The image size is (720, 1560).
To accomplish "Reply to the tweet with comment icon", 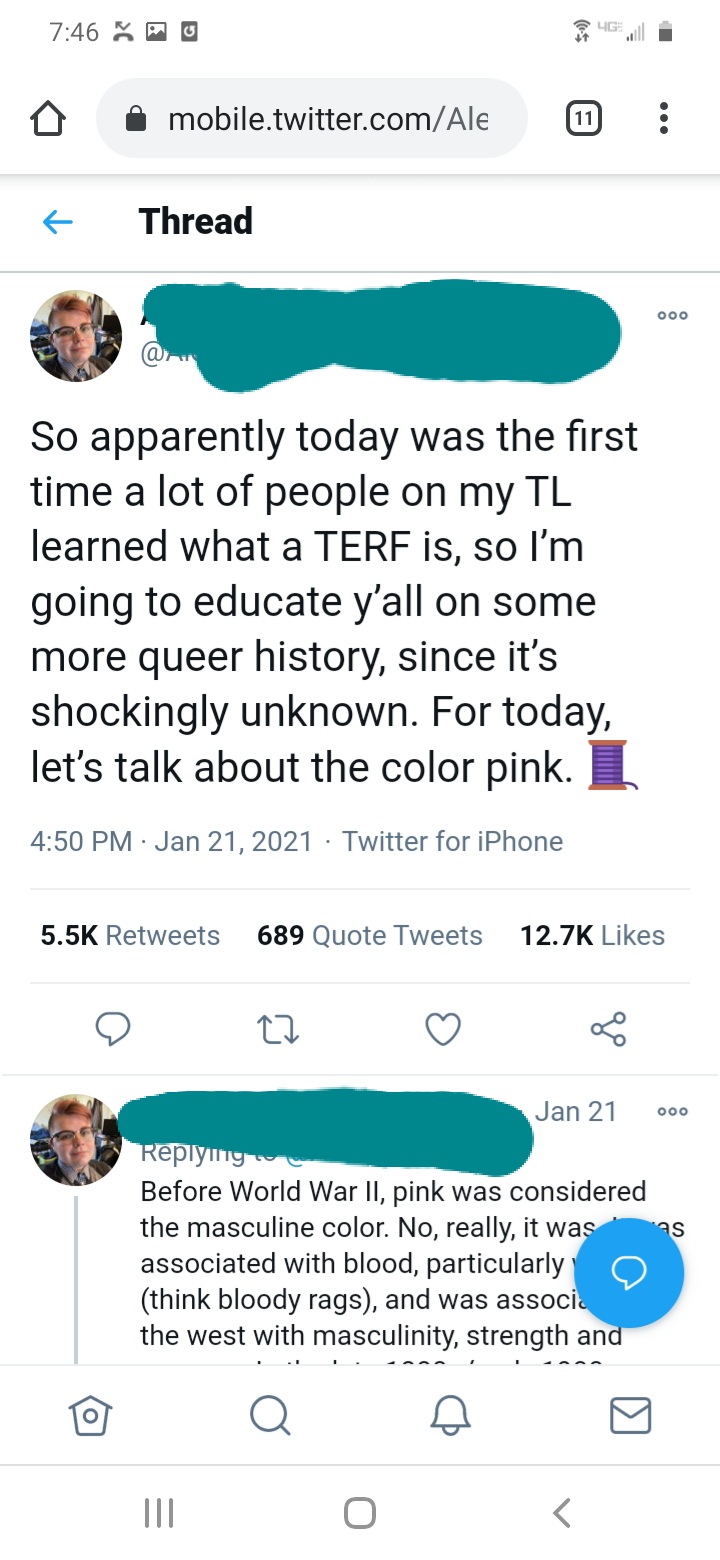I will tap(113, 1029).
